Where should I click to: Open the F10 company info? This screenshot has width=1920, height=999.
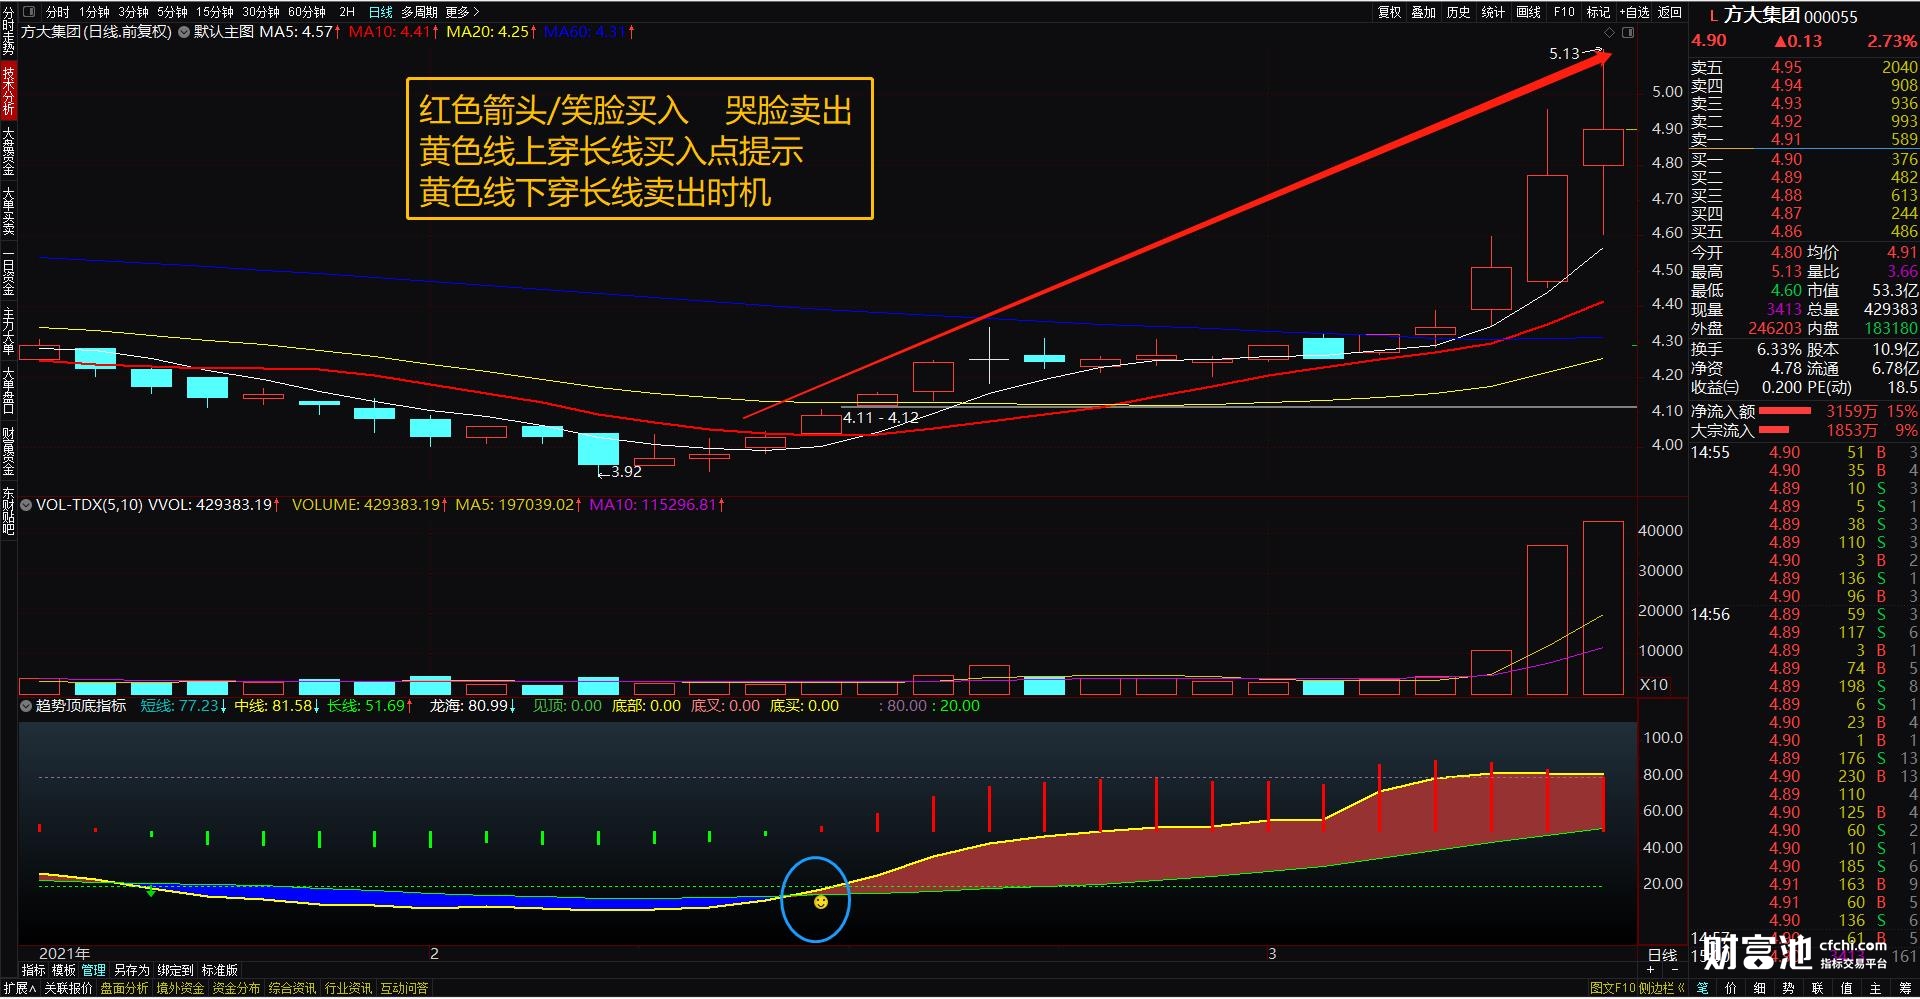click(x=1565, y=12)
